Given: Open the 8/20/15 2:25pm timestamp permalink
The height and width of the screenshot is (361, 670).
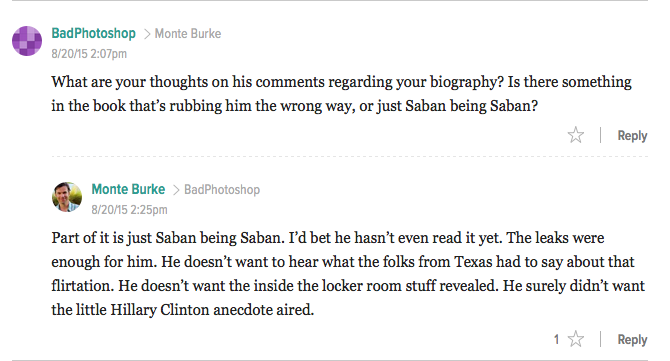Looking at the screenshot, I should coord(129,210).
